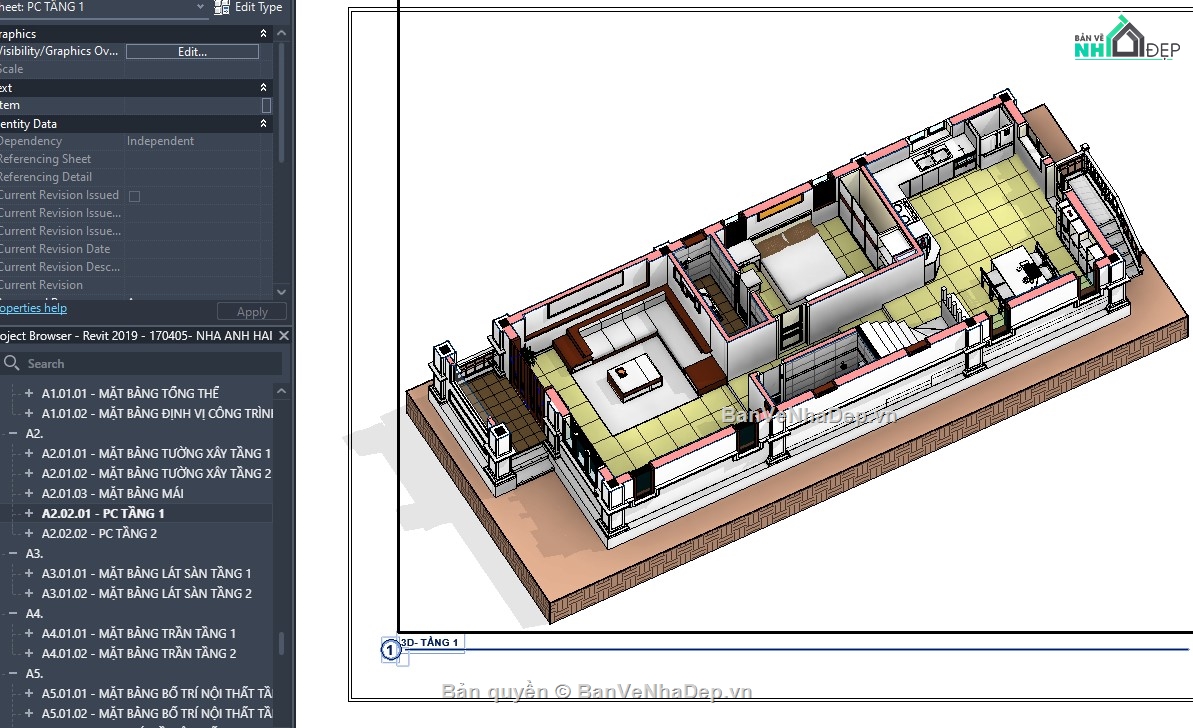Click the view number 1 bubble

[390, 650]
